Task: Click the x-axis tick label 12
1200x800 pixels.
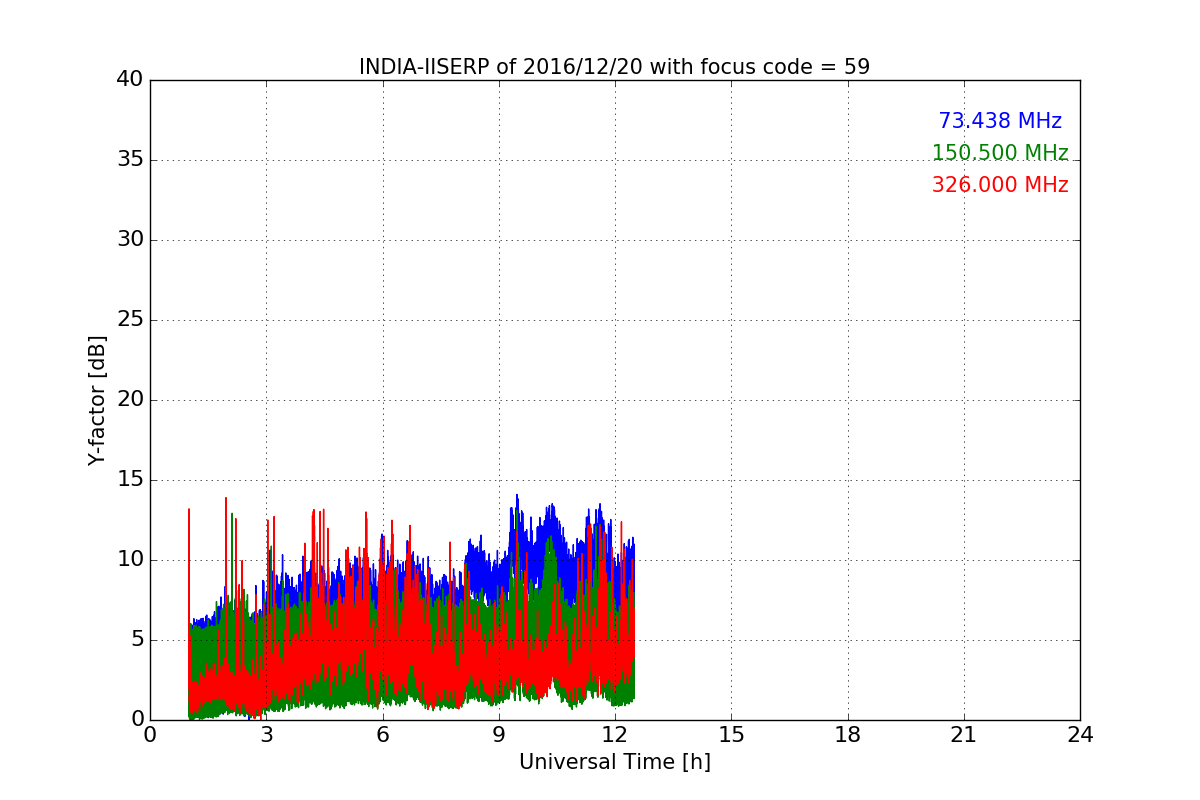Action: click(x=615, y=735)
